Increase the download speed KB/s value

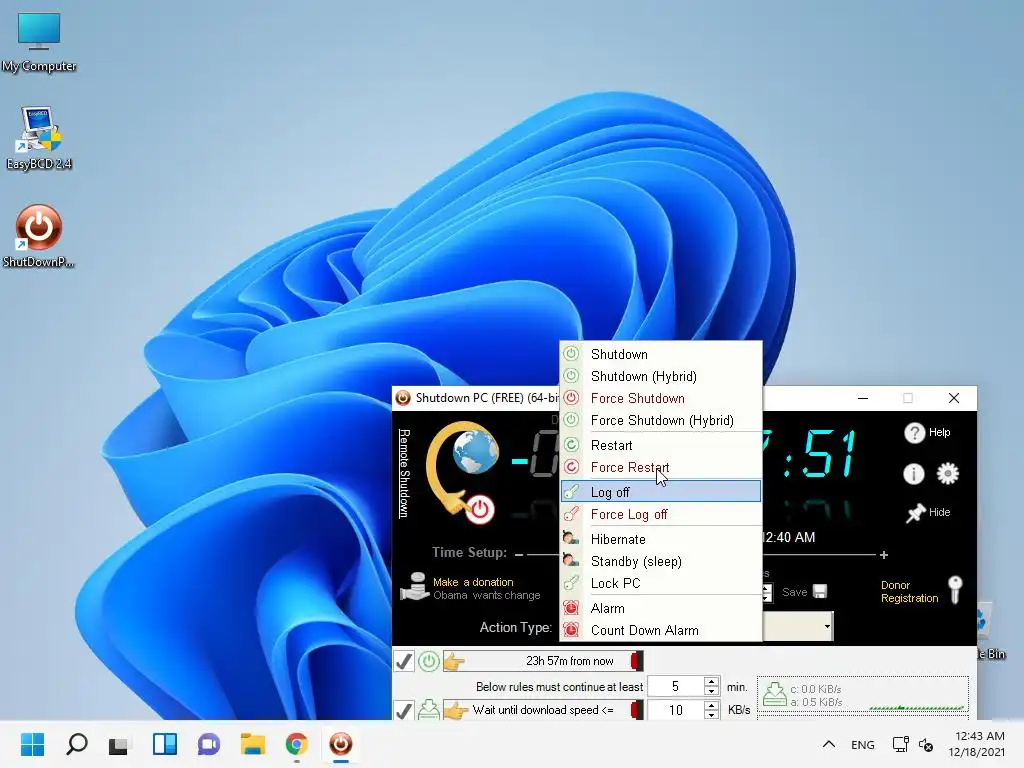tap(711, 705)
